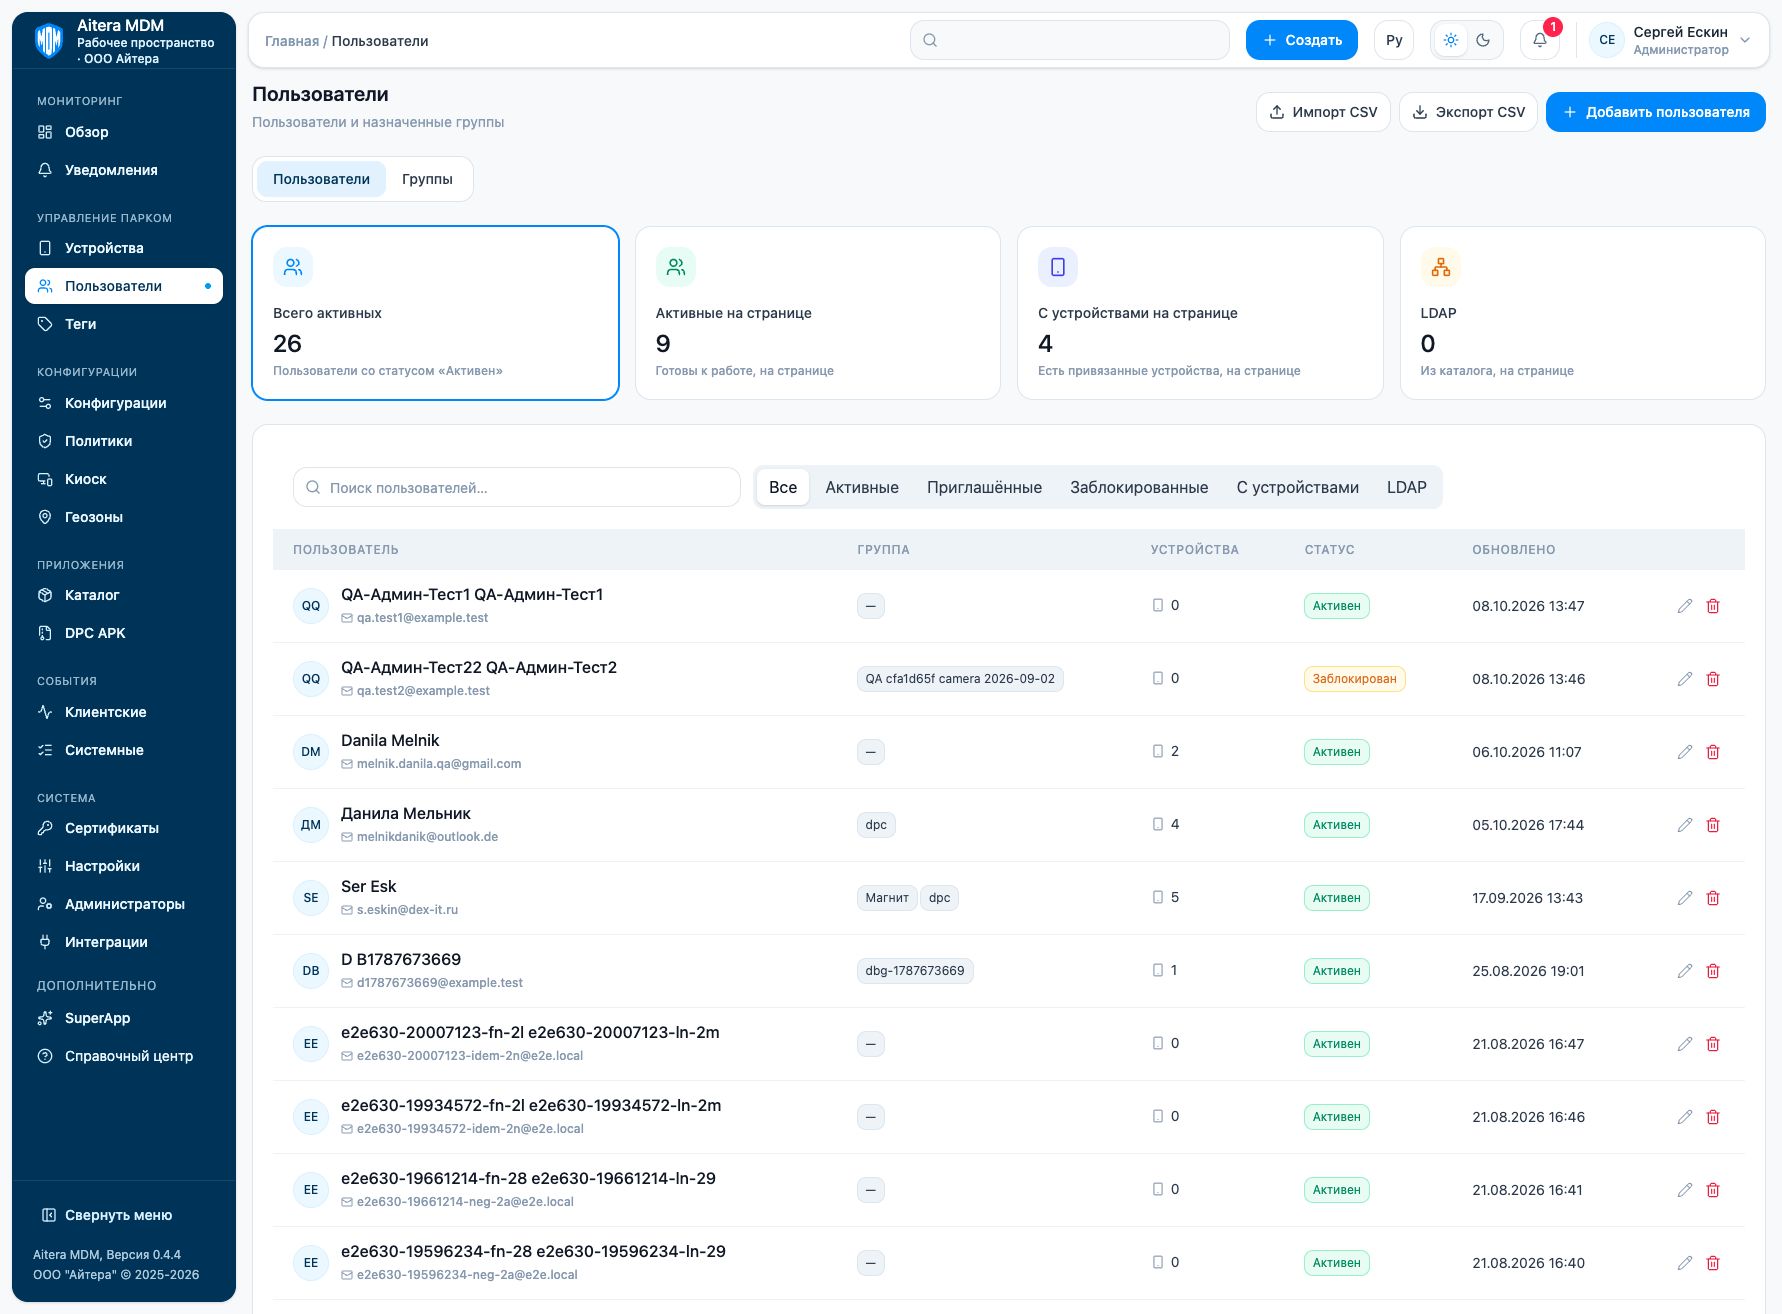Open Обзор in the sidebar

(x=124, y=132)
